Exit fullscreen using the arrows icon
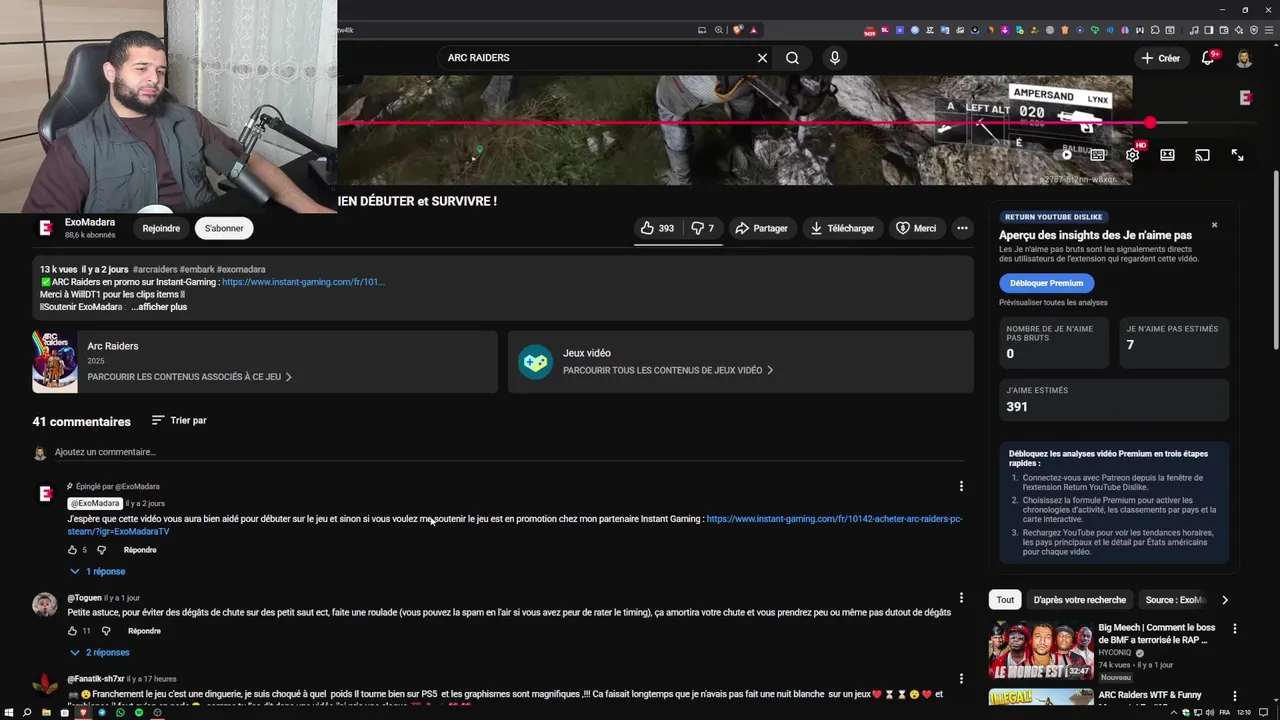Screen dimensions: 1280x720 [1237, 155]
